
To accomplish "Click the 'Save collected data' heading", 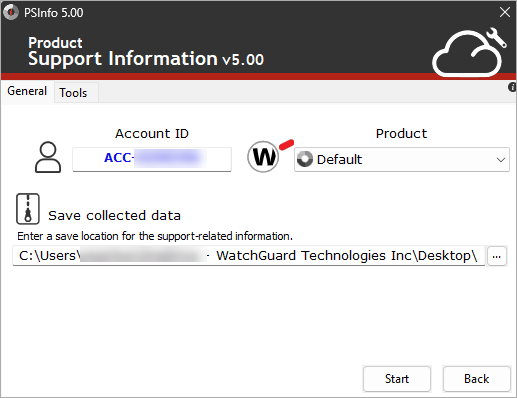I will [115, 216].
